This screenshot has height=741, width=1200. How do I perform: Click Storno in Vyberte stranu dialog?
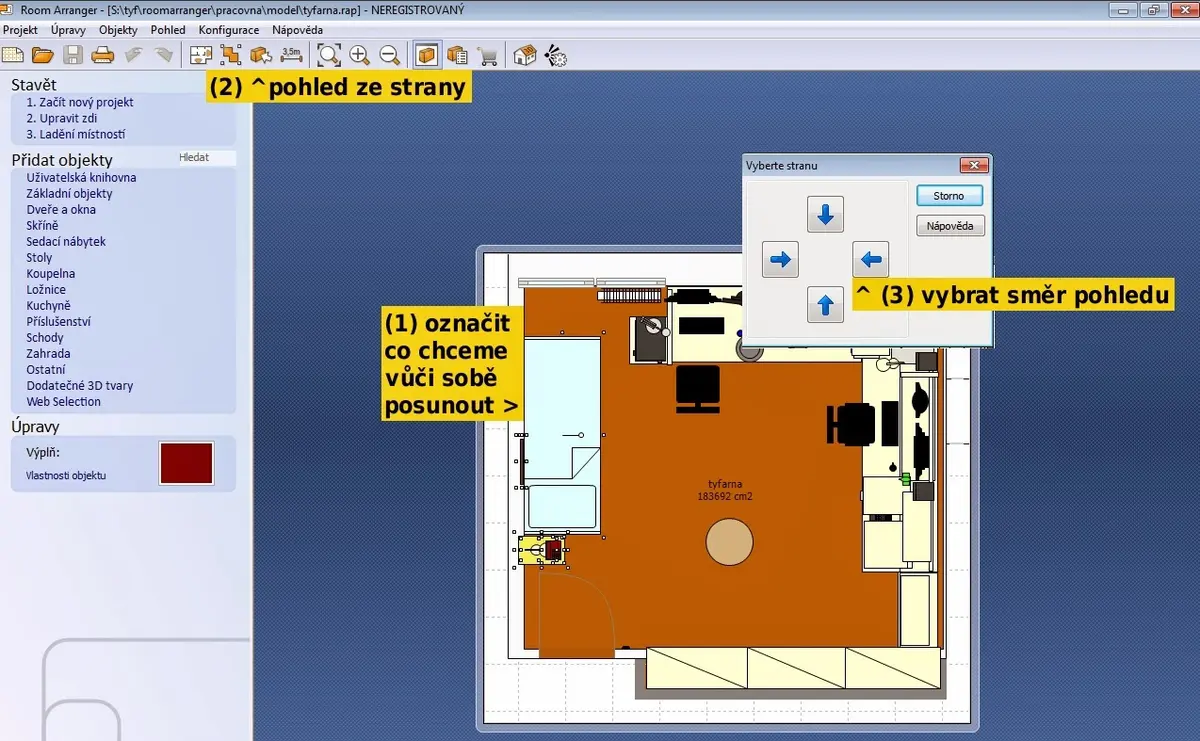coord(949,196)
